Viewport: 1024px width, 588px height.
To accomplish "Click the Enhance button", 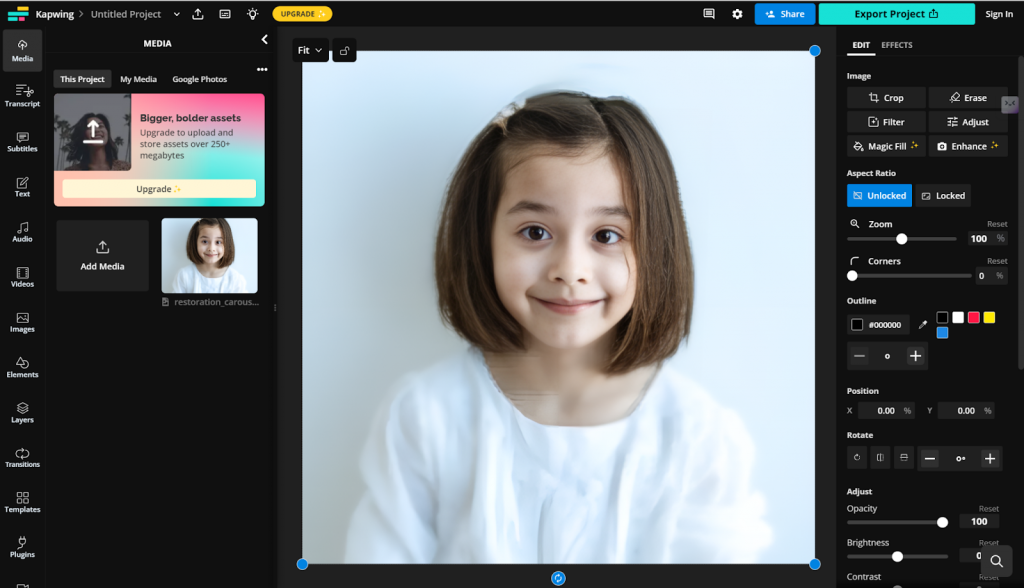I will (x=968, y=146).
